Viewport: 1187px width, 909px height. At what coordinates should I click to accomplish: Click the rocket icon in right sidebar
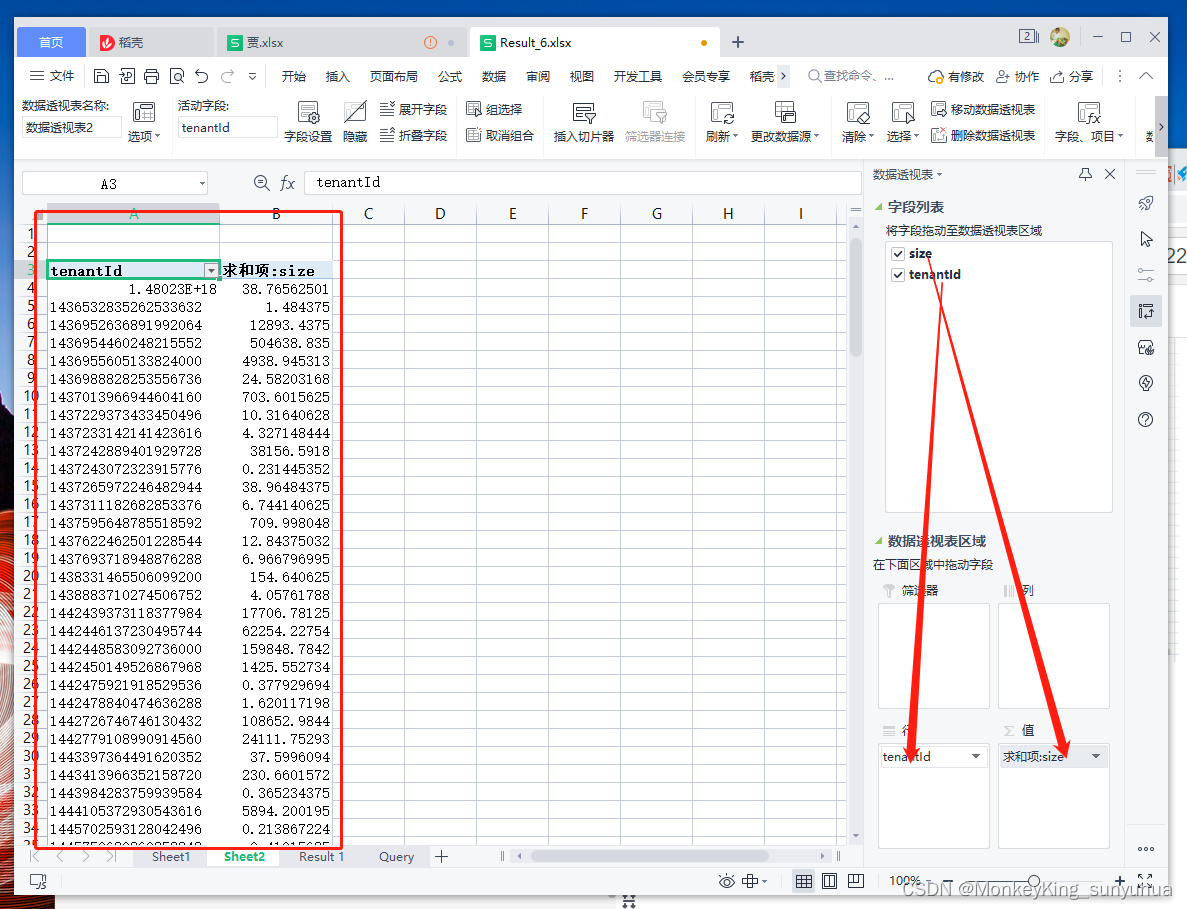1146,203
